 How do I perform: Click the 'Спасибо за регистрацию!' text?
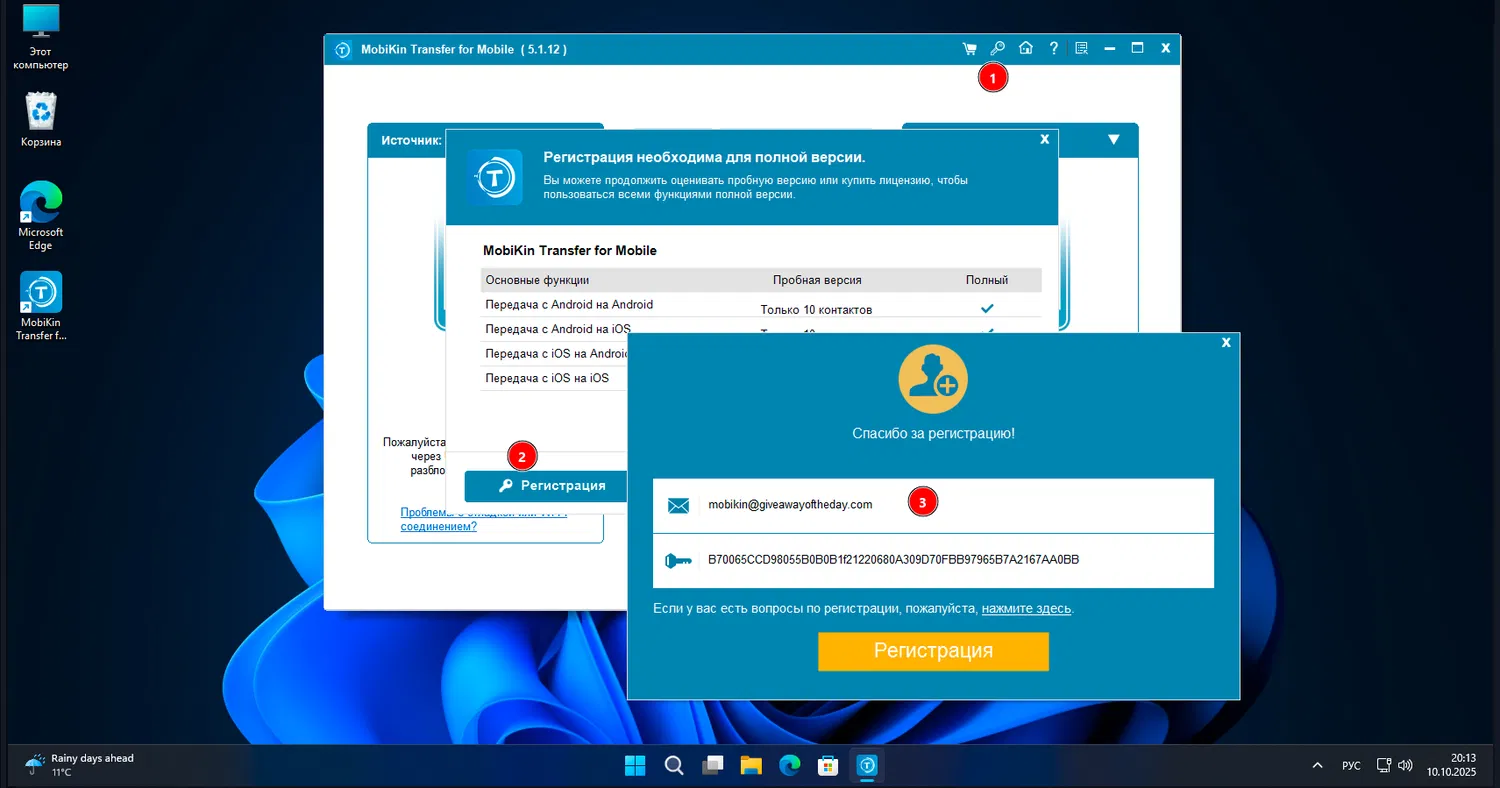933,434
